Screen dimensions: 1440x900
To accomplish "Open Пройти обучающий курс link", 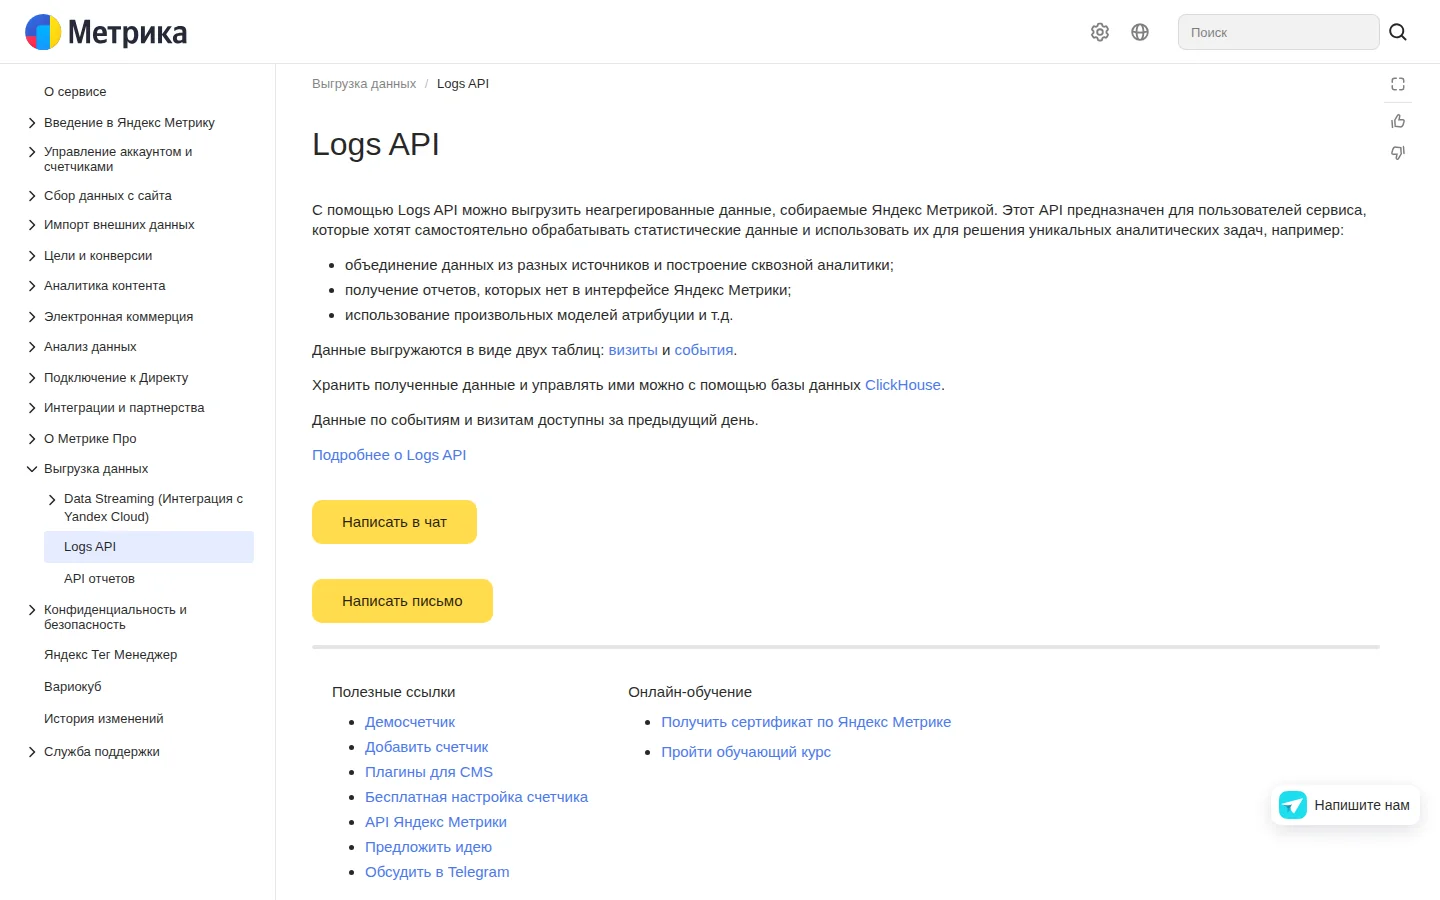I will tap(746, 752).
